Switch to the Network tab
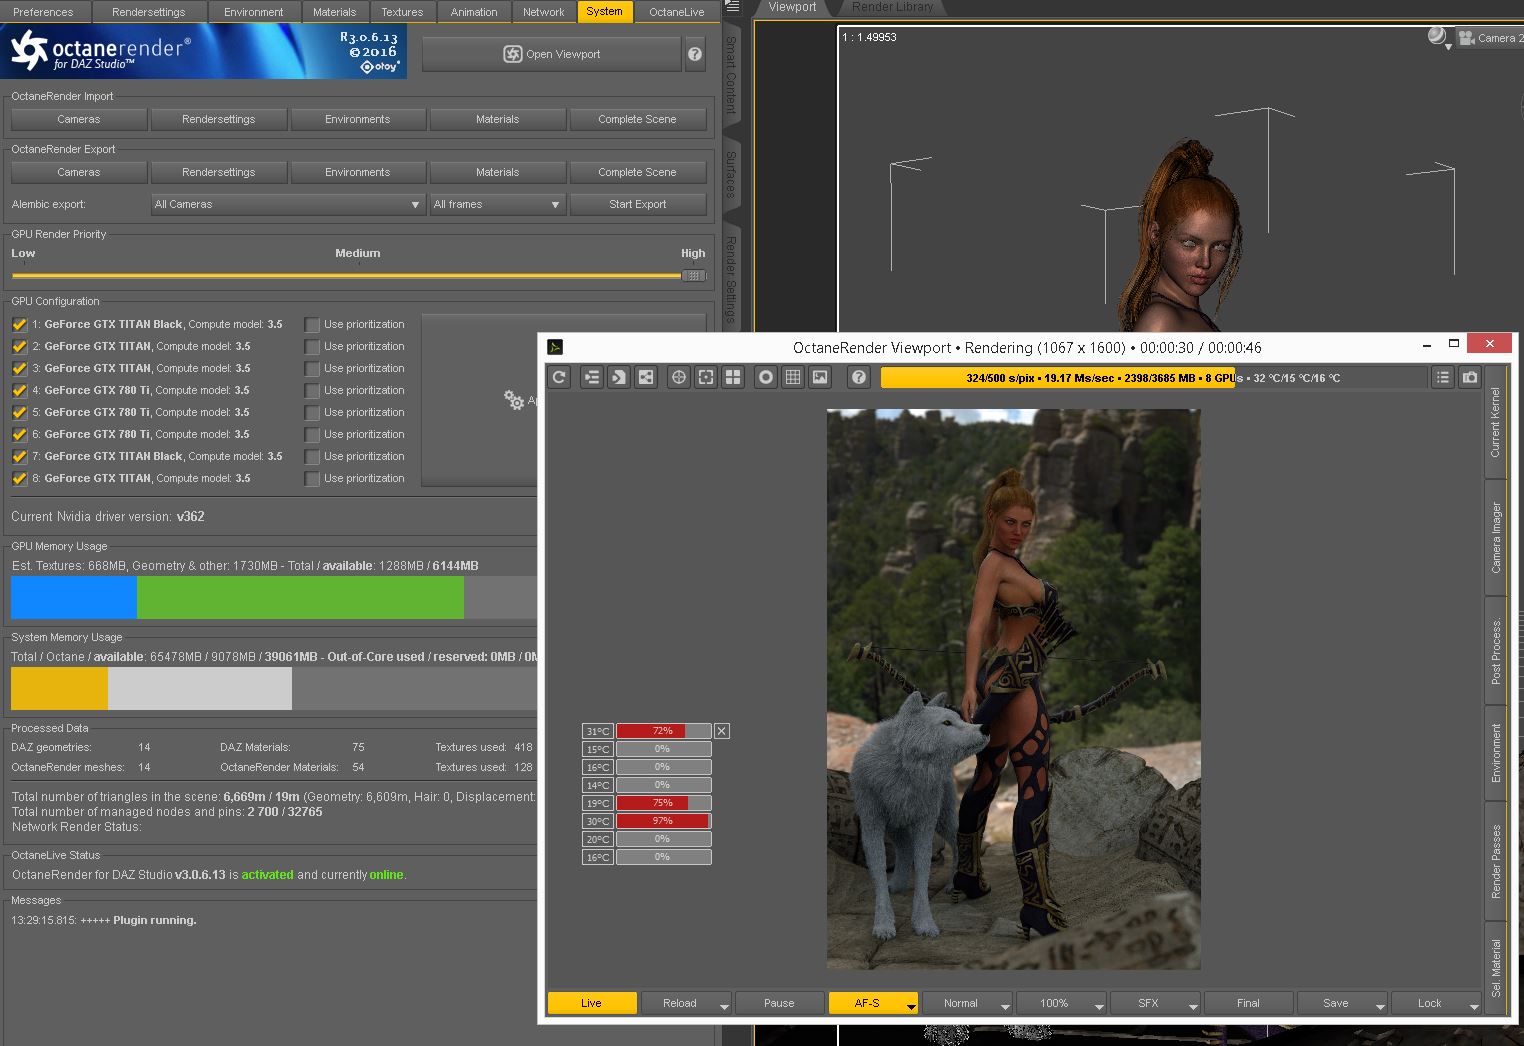Viewport: 1524px width, 1046px height. 544,12
